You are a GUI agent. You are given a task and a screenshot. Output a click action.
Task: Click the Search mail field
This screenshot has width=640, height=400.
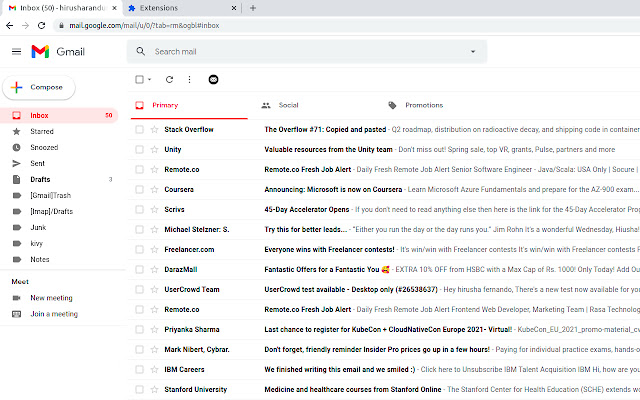(306, 51)
